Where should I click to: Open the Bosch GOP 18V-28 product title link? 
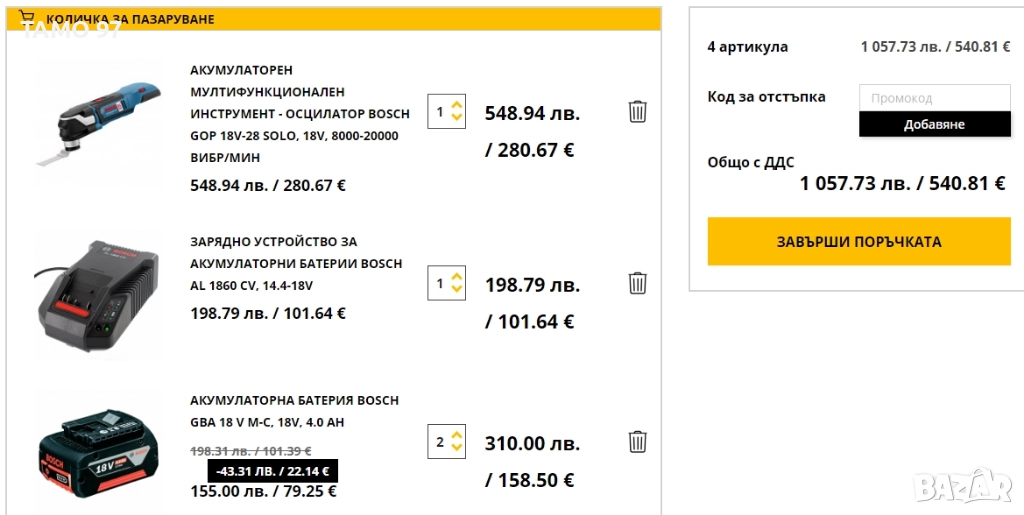[x=299, y=114]
